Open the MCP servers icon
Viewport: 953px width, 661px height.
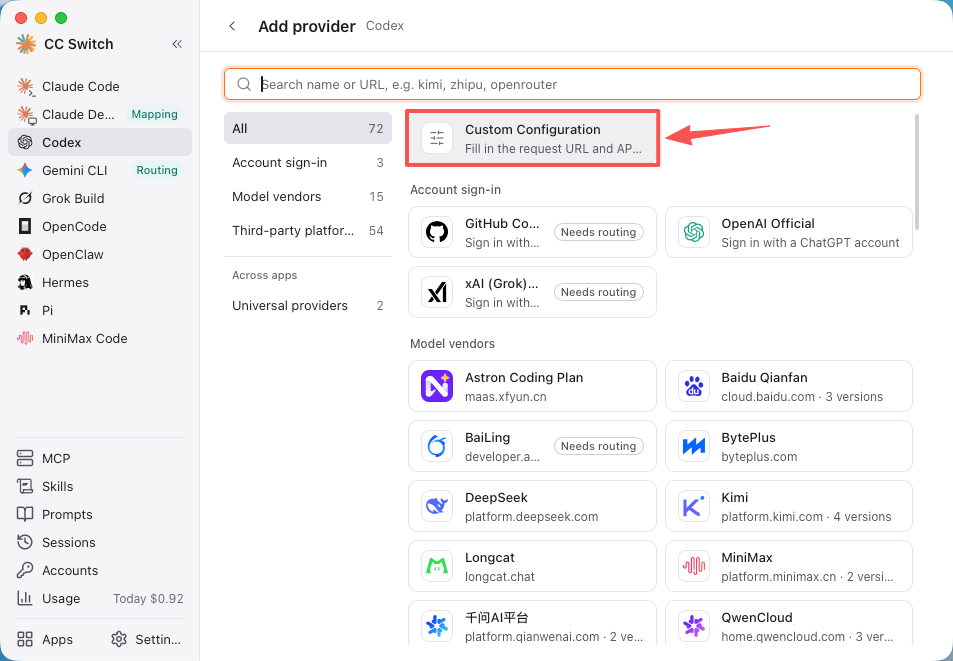click(x=25, y=458)
